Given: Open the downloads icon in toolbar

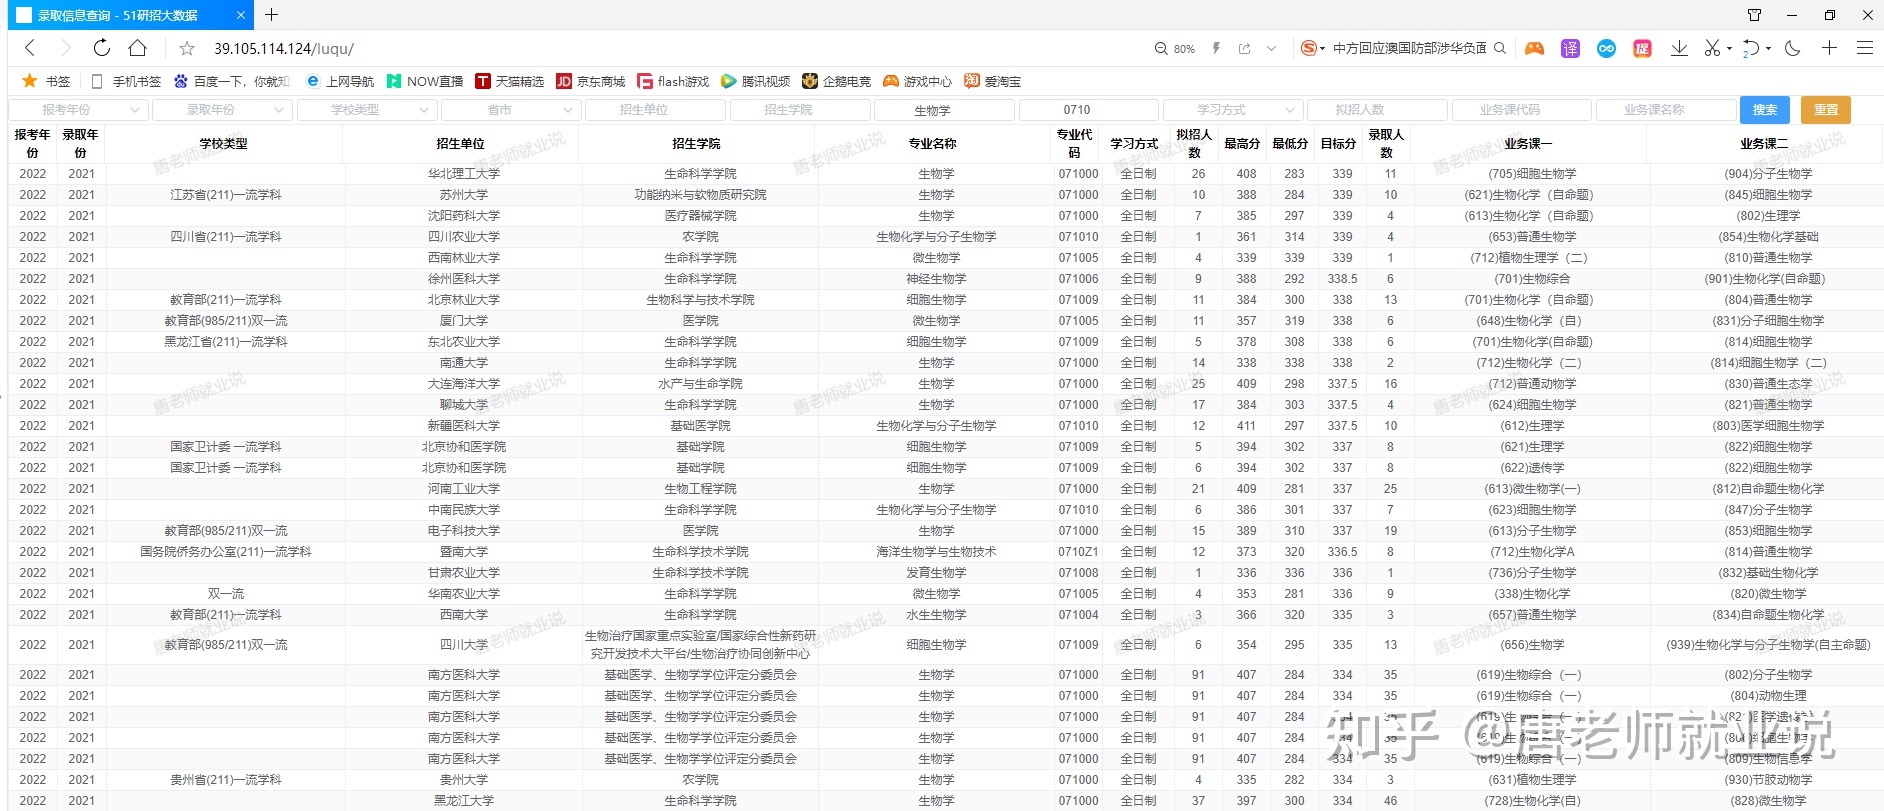Looking at the screenshot, I should tap(1679, 48).
